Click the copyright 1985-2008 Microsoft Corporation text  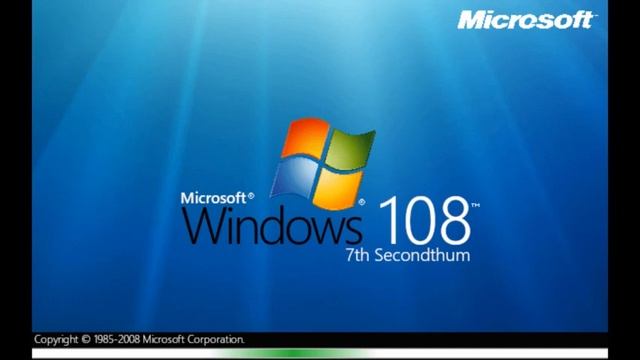coord(139,339)
